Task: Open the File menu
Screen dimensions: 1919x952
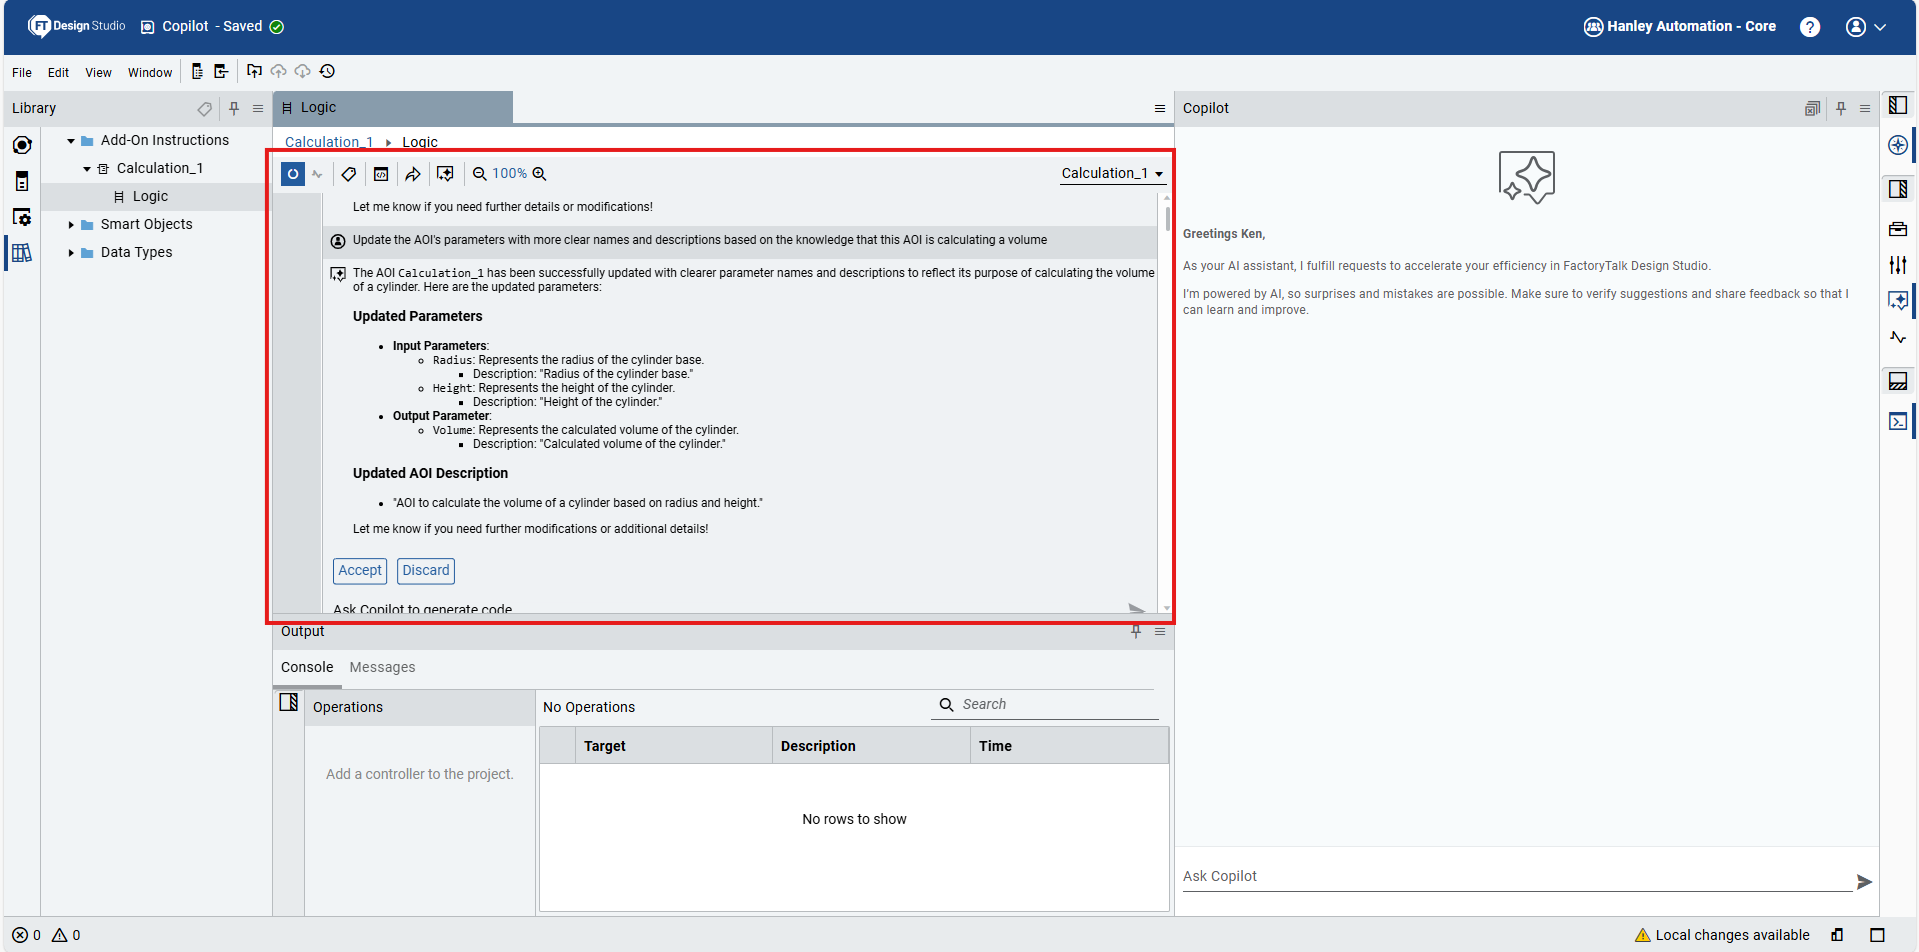Action: point(22,72)
